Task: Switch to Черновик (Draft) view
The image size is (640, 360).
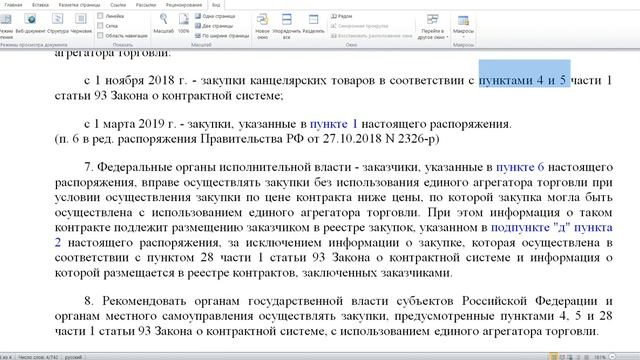Action: coord(81,23)
